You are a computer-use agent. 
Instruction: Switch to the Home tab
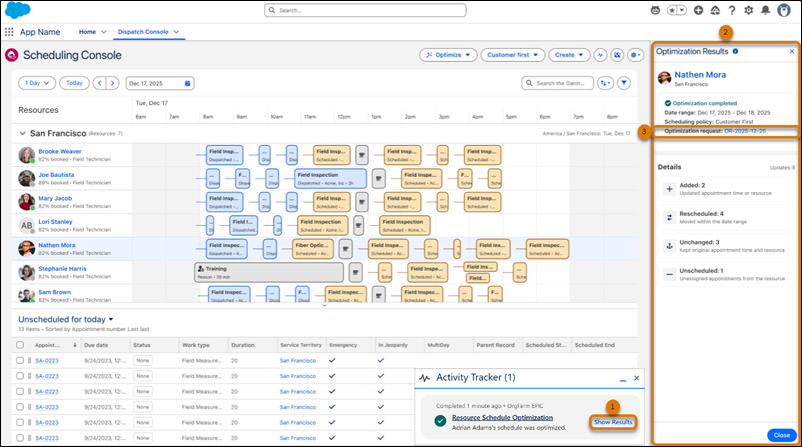coord(87,32)
